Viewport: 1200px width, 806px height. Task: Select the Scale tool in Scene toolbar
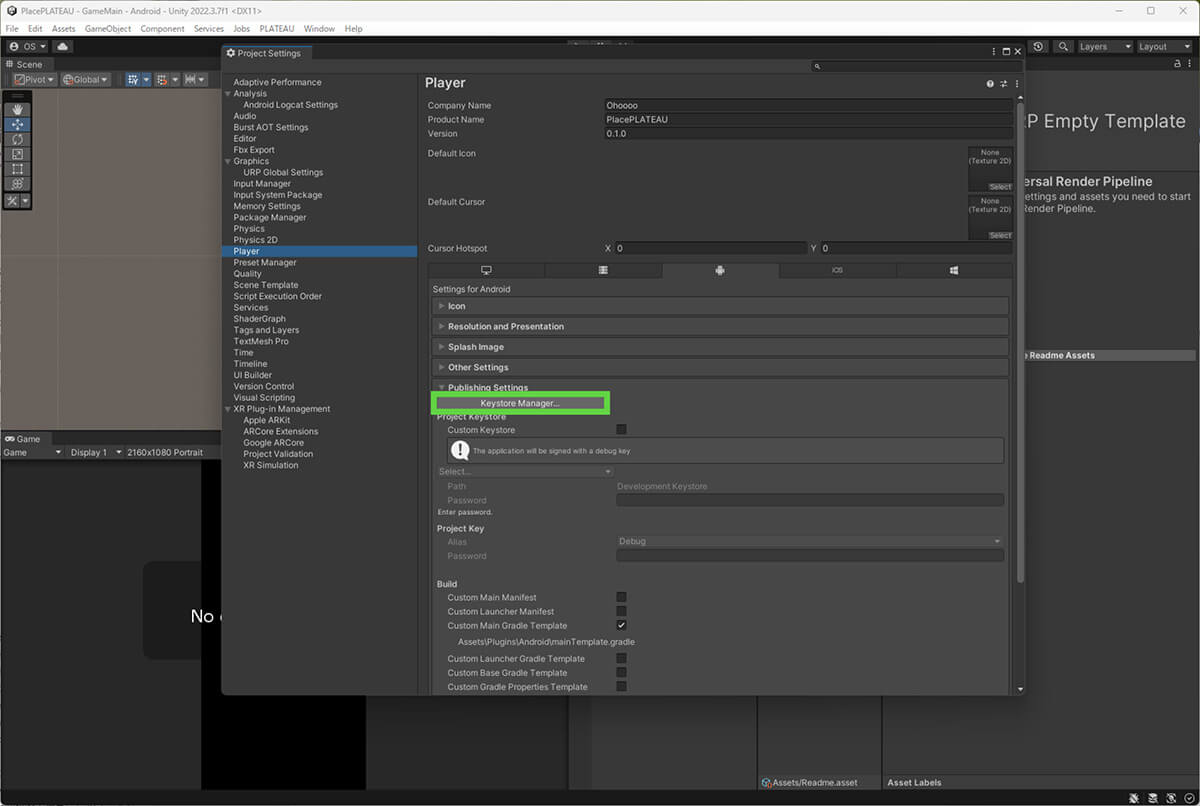pyautogui.click(x=17, y=154)
